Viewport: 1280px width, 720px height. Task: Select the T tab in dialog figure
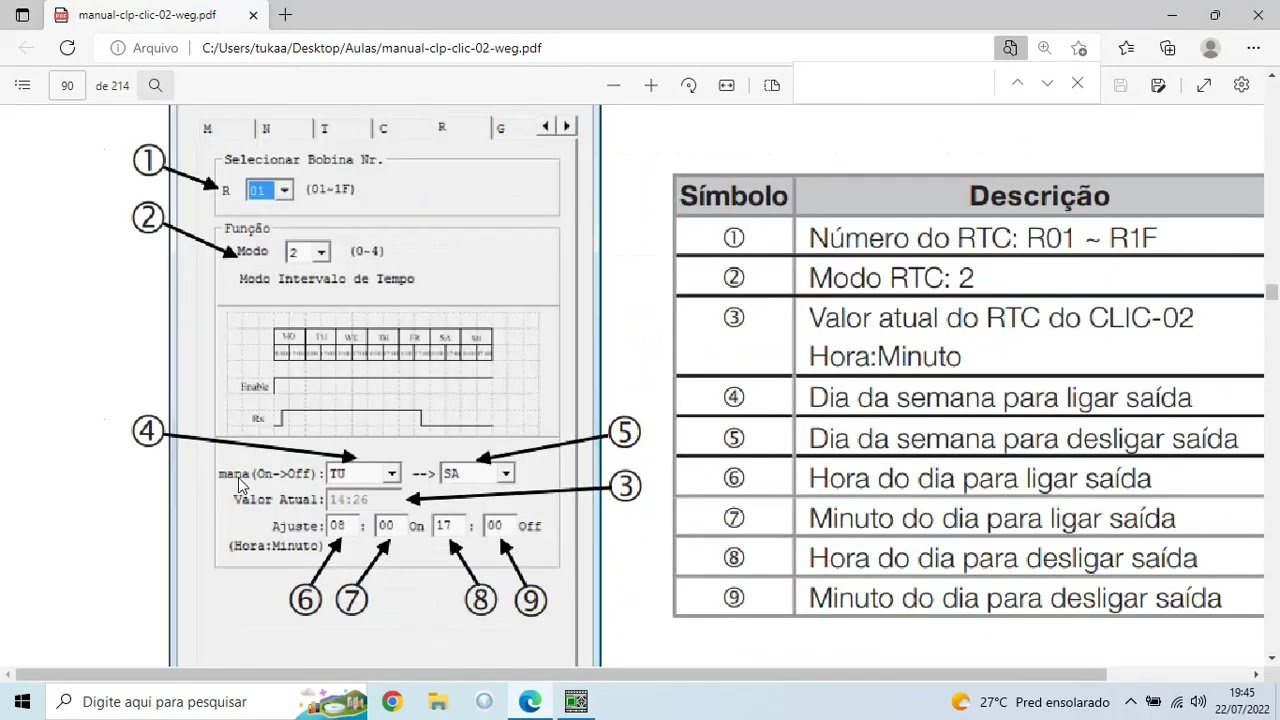pos(324,129)
